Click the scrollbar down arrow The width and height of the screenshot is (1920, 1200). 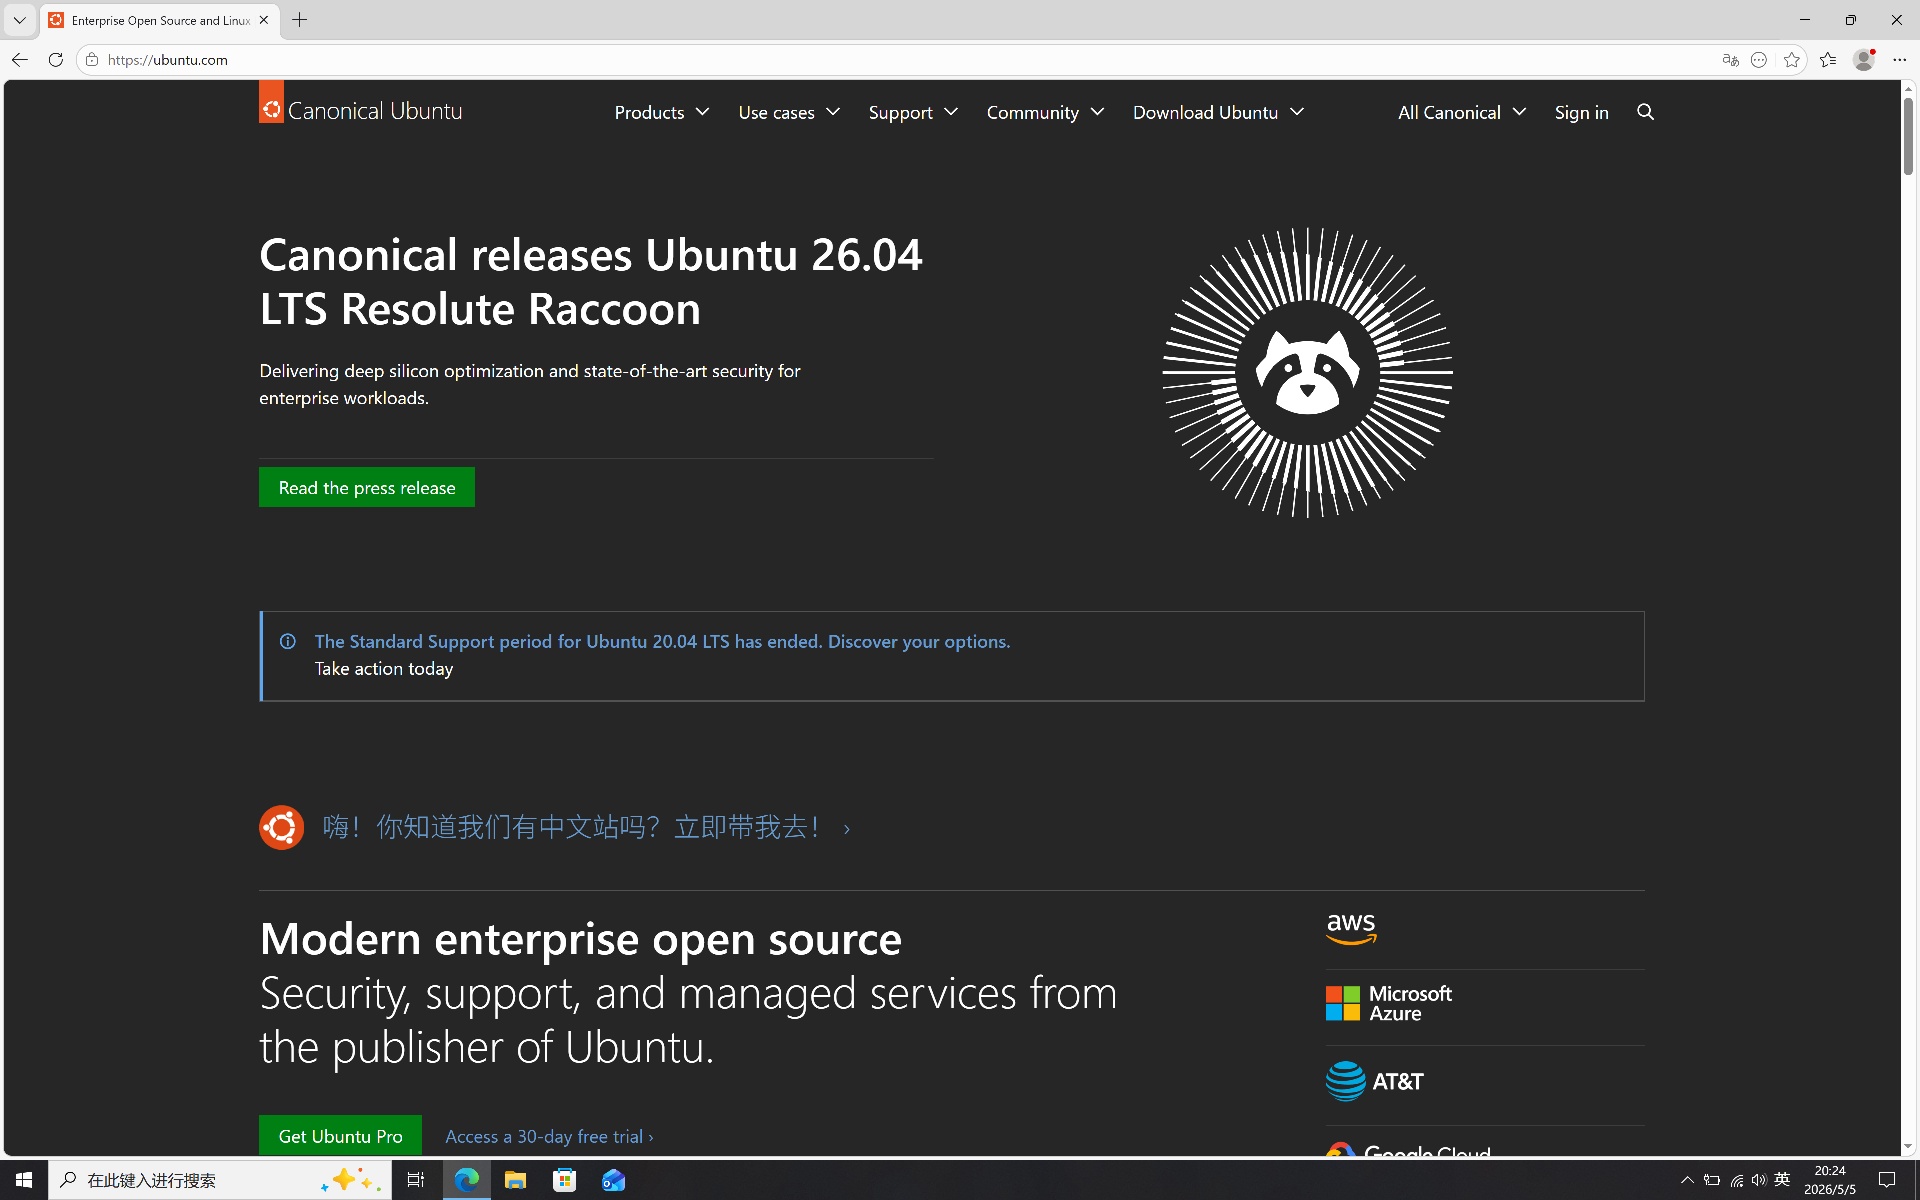[1908, 1147]
